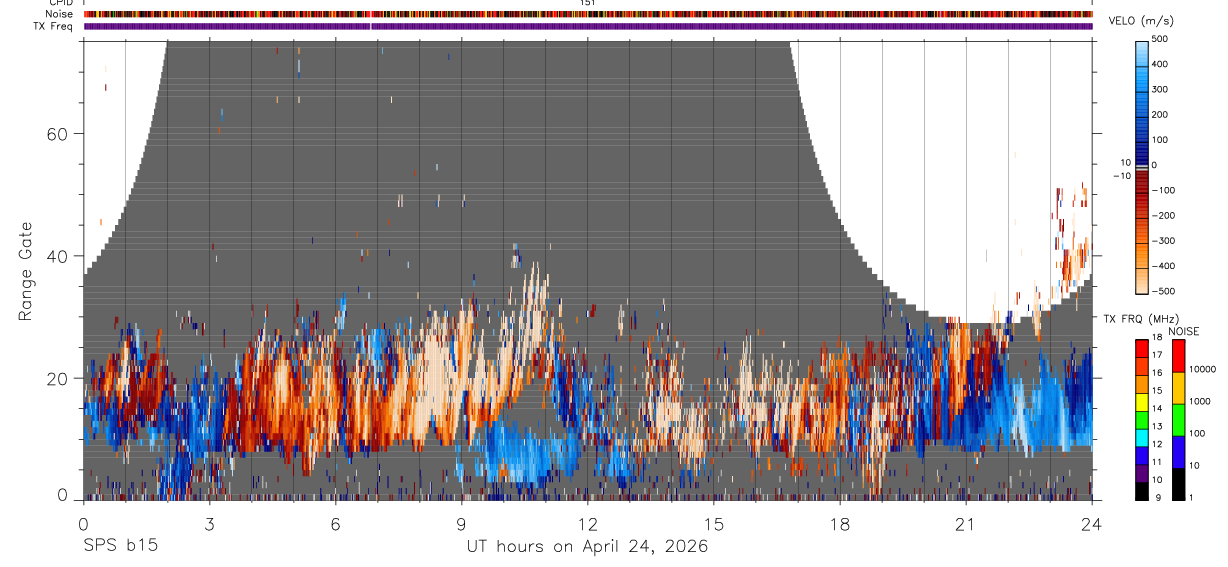
Task: Click the Noise strip along the top
Action: (x=588, y=14)
